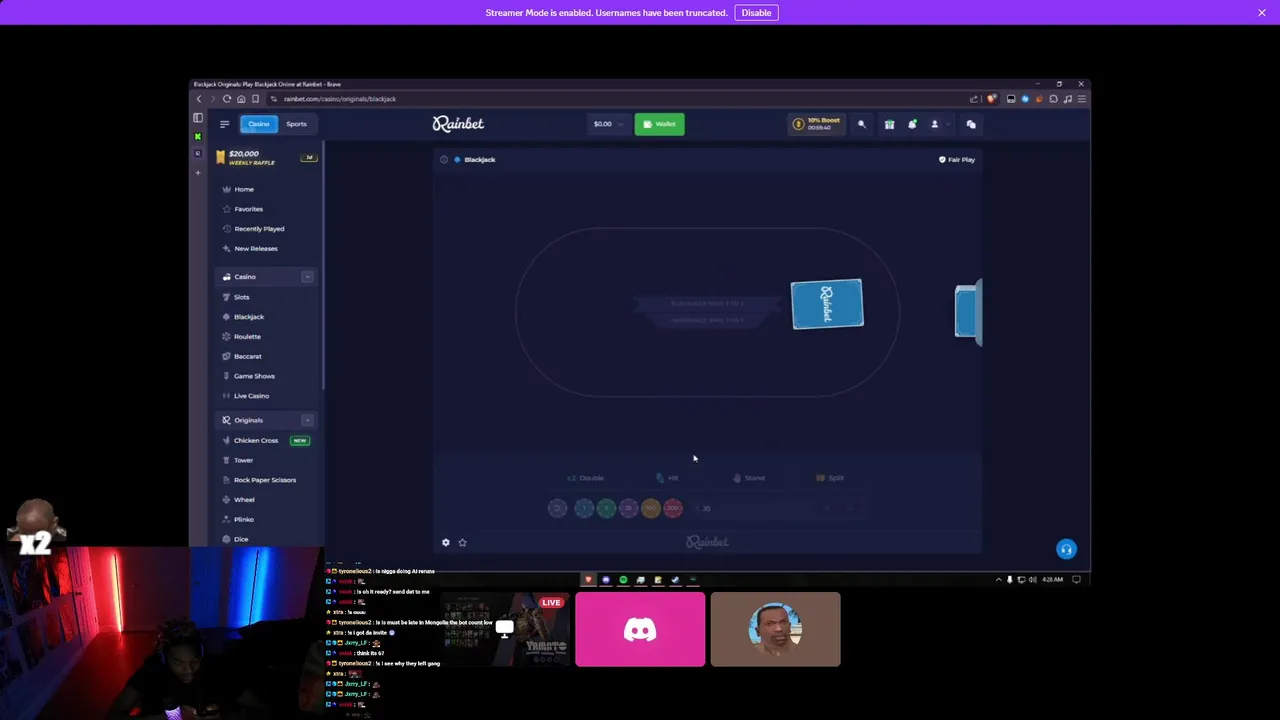The image size is (1280, 720).
Task: Open the site search magnifier
Action: [862, 124]
